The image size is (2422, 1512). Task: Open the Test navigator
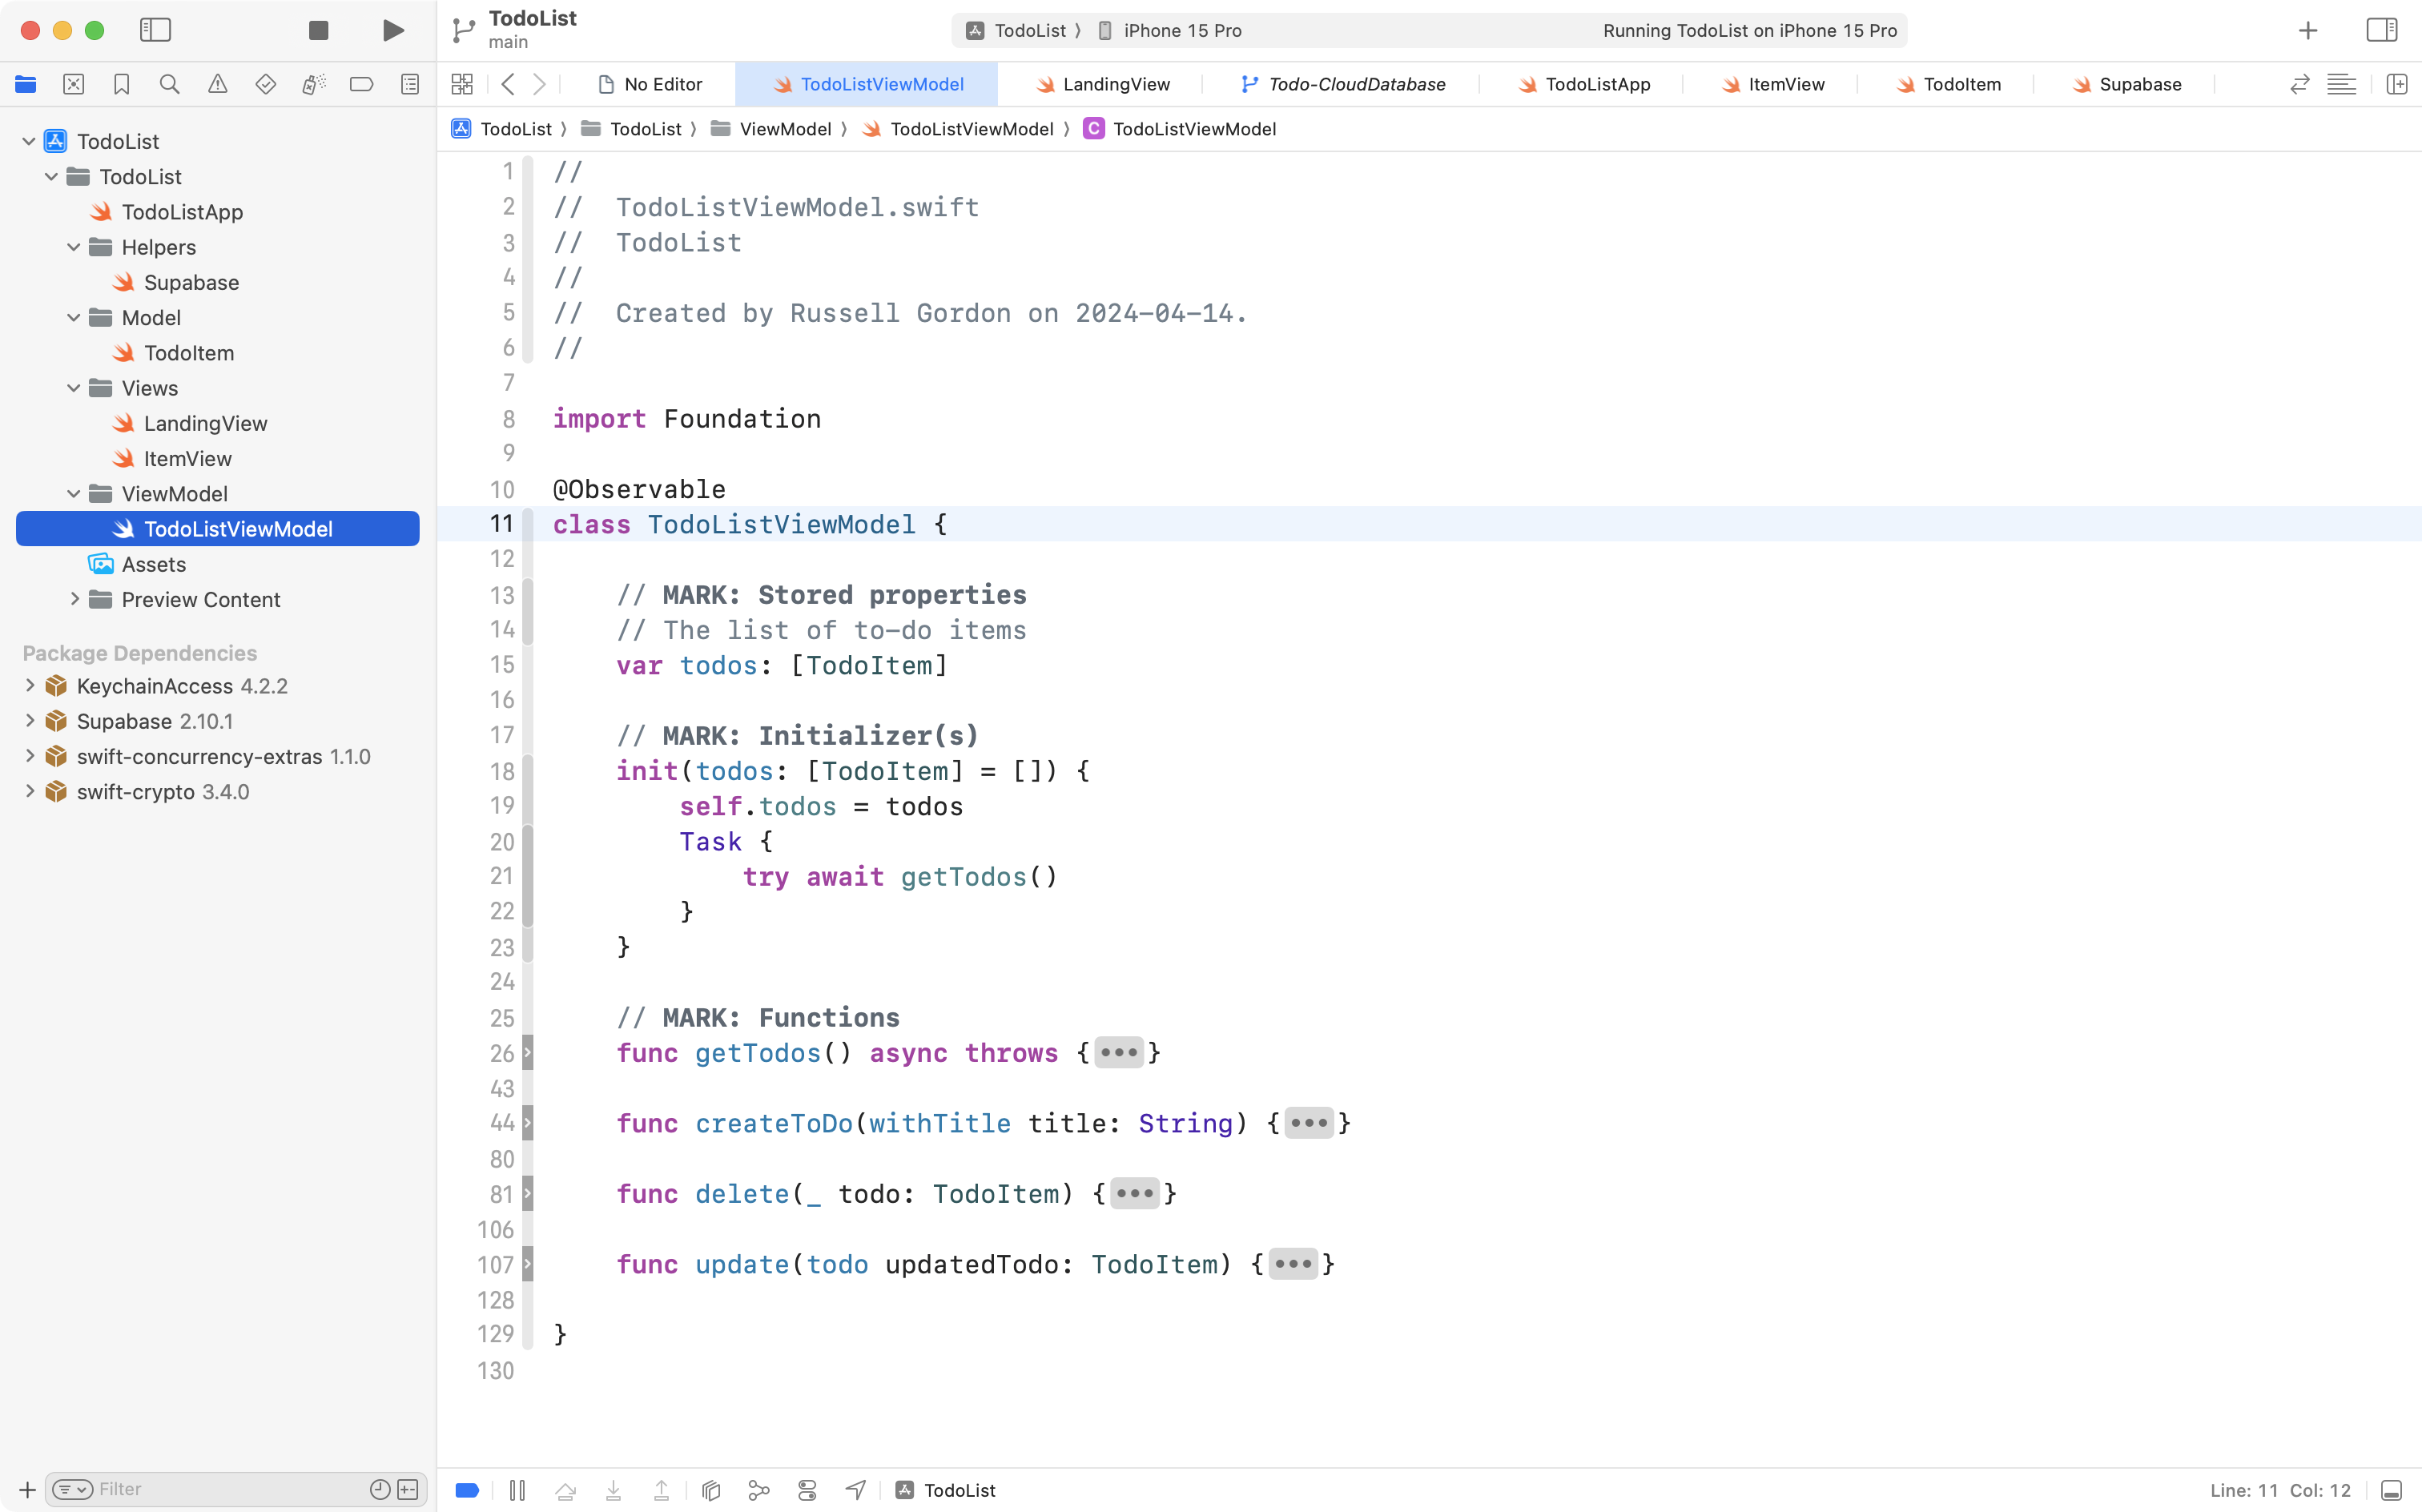coord(265,84)
